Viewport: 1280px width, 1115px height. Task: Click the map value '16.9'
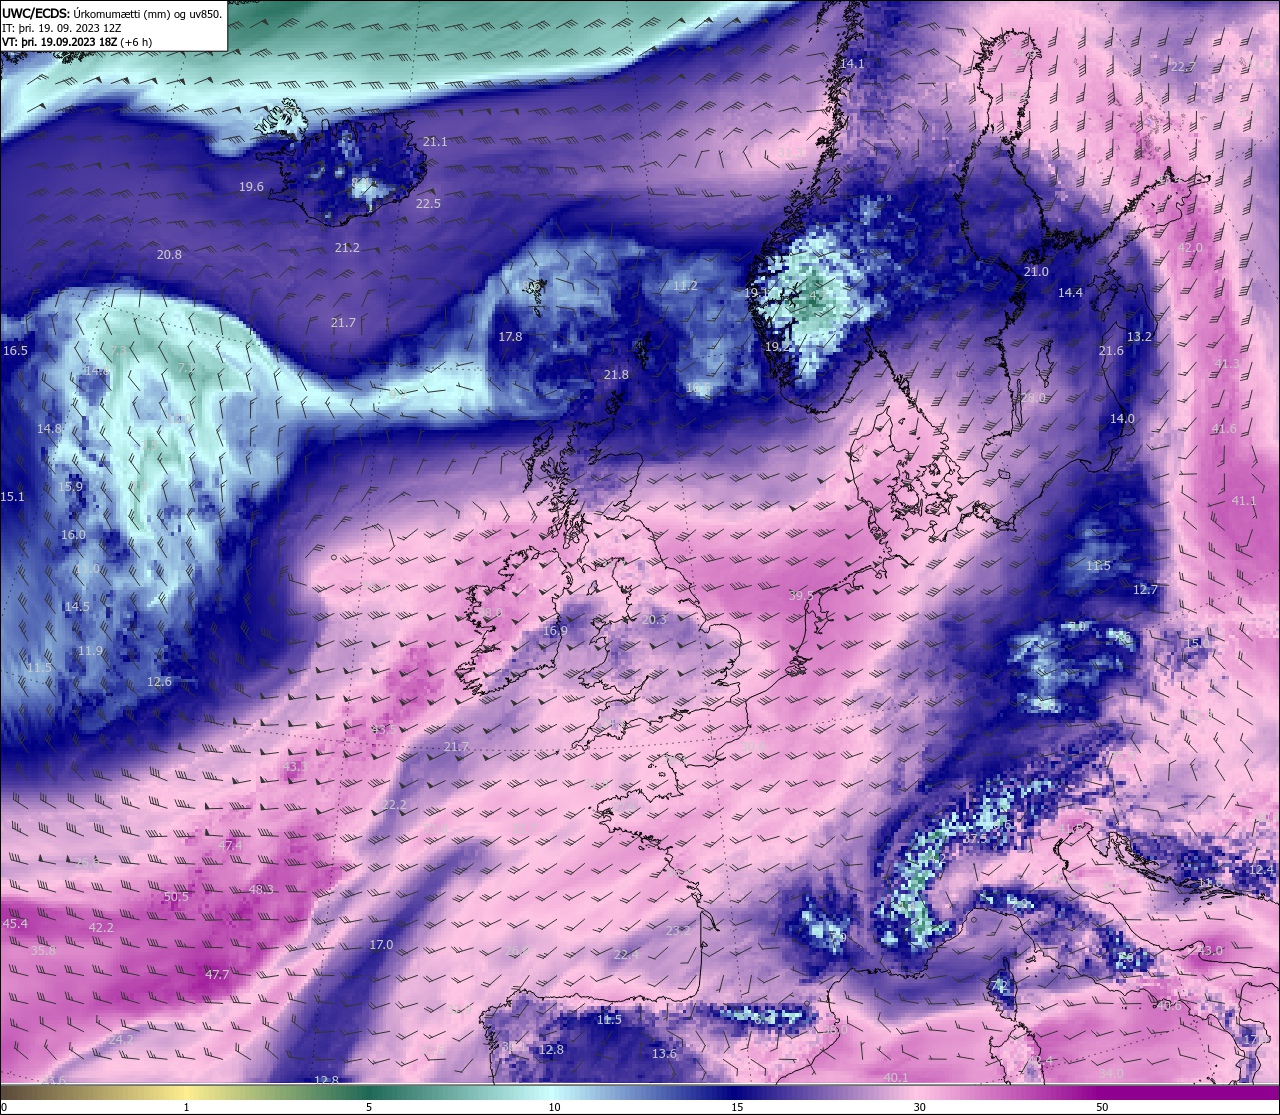(x=555, y=631)
